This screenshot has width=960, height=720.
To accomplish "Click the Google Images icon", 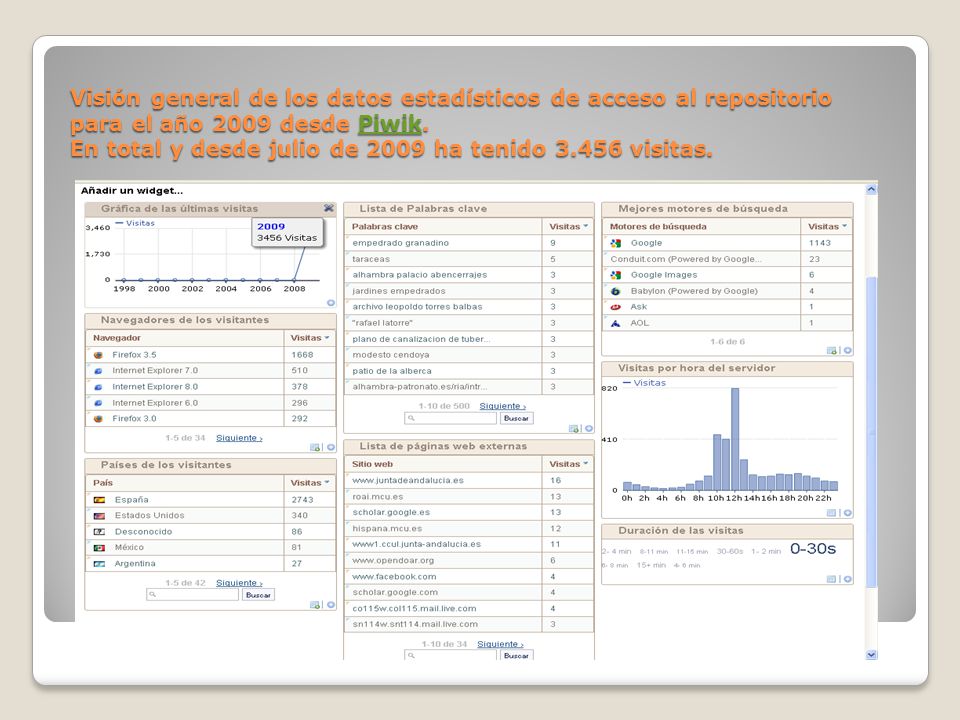I will point(616,275).
